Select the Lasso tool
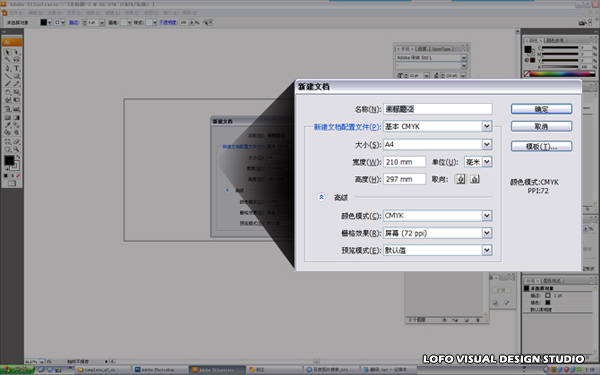The image size is (600, 375). coord(17,60)
